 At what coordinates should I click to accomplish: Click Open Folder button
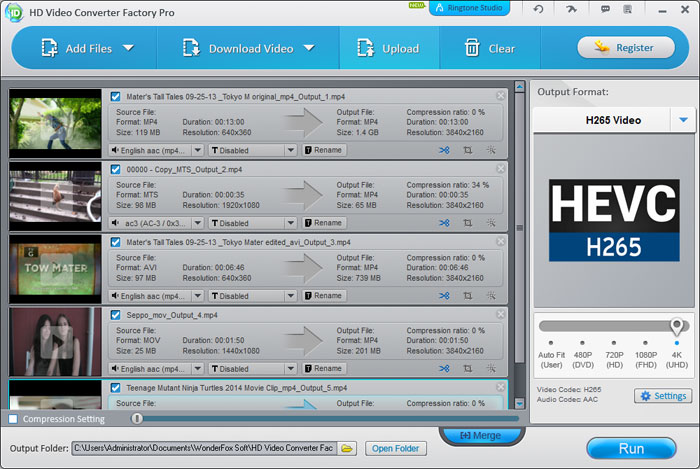[x=396, y=448]
